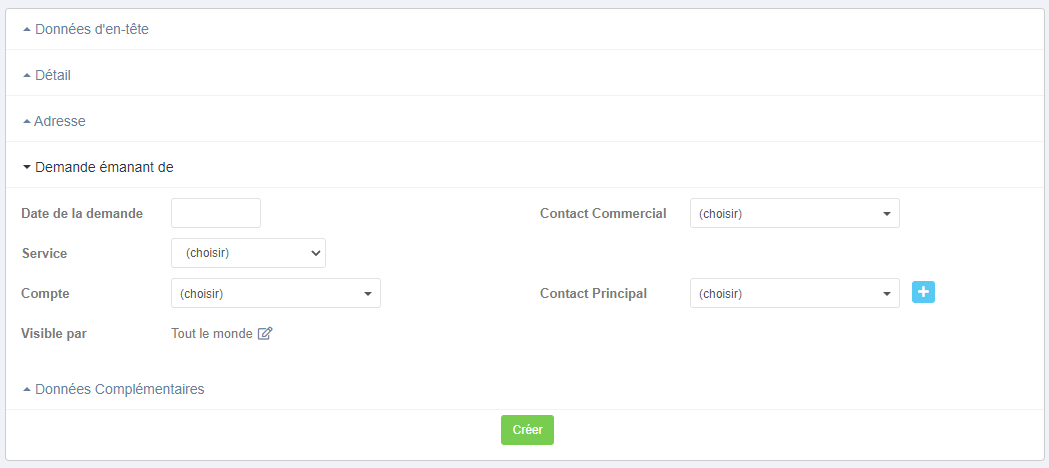The image size is (1049, 468).
Task: Click the caret icon before Détail
Action: point(27,76)
